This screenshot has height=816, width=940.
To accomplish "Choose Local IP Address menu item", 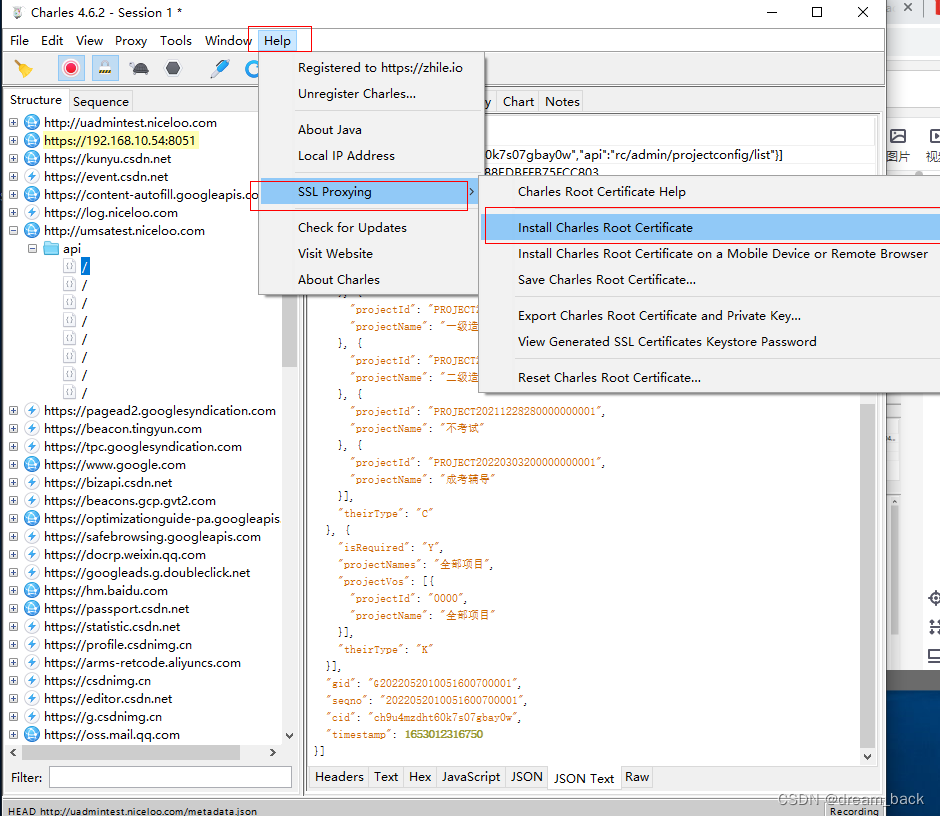I will click(x=347, y=155).
